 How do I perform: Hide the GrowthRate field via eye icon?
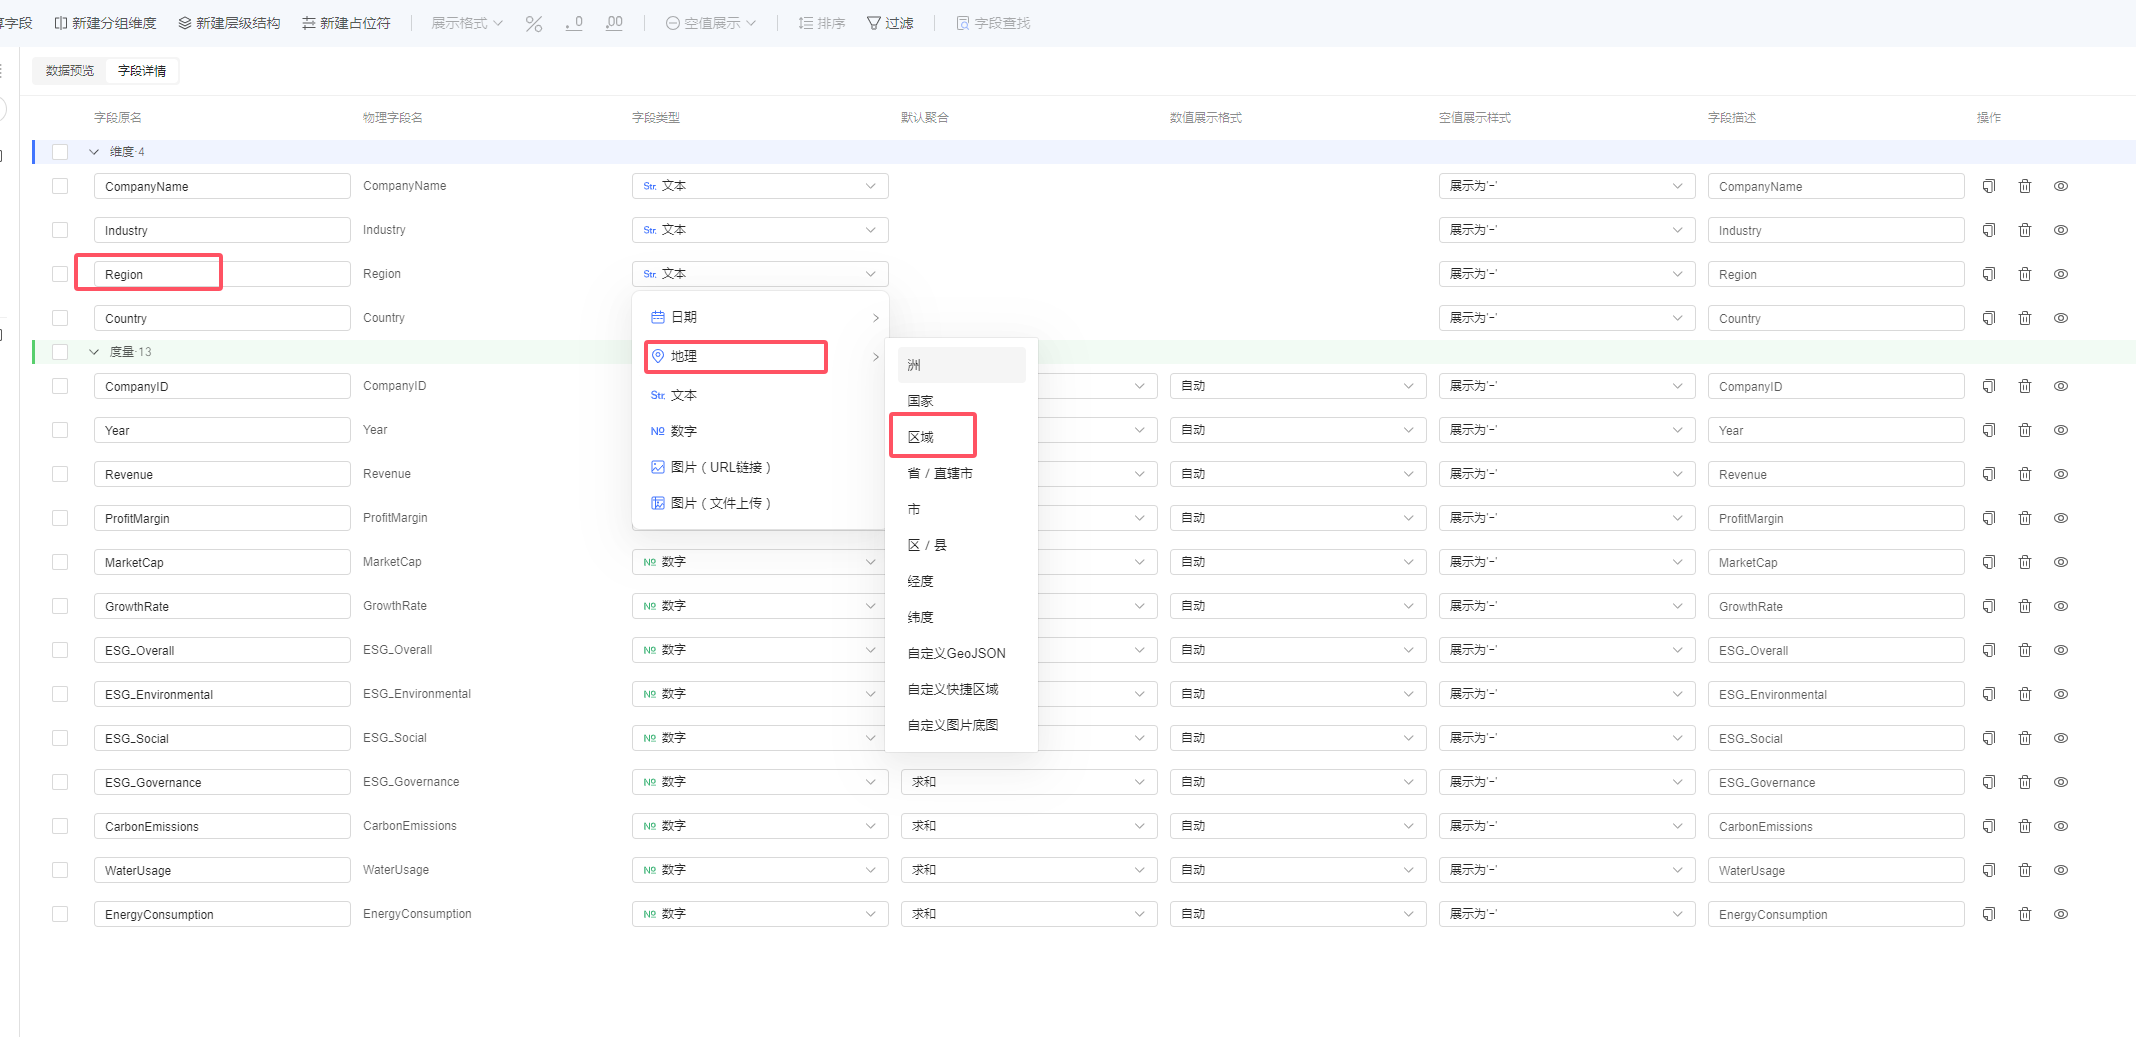point(2061,606)
